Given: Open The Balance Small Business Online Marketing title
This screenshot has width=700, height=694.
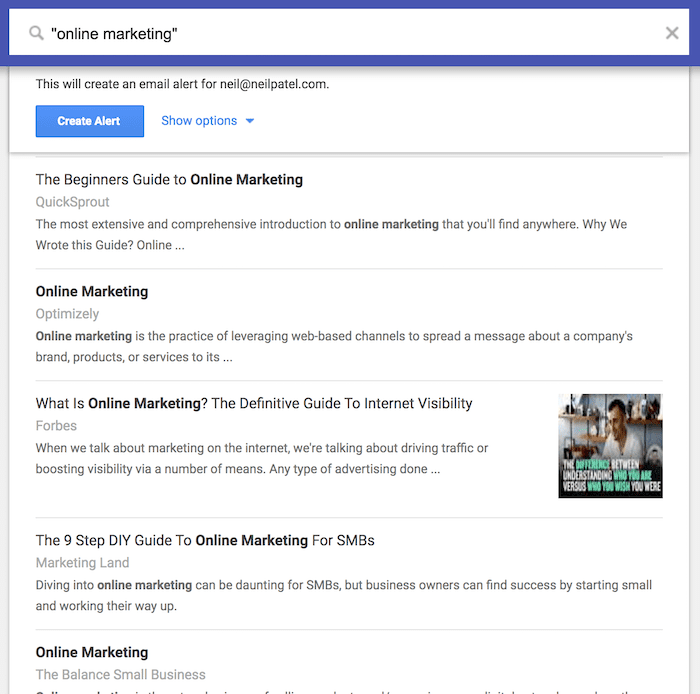Looking at the screenshot, I should tap(92, 652).
